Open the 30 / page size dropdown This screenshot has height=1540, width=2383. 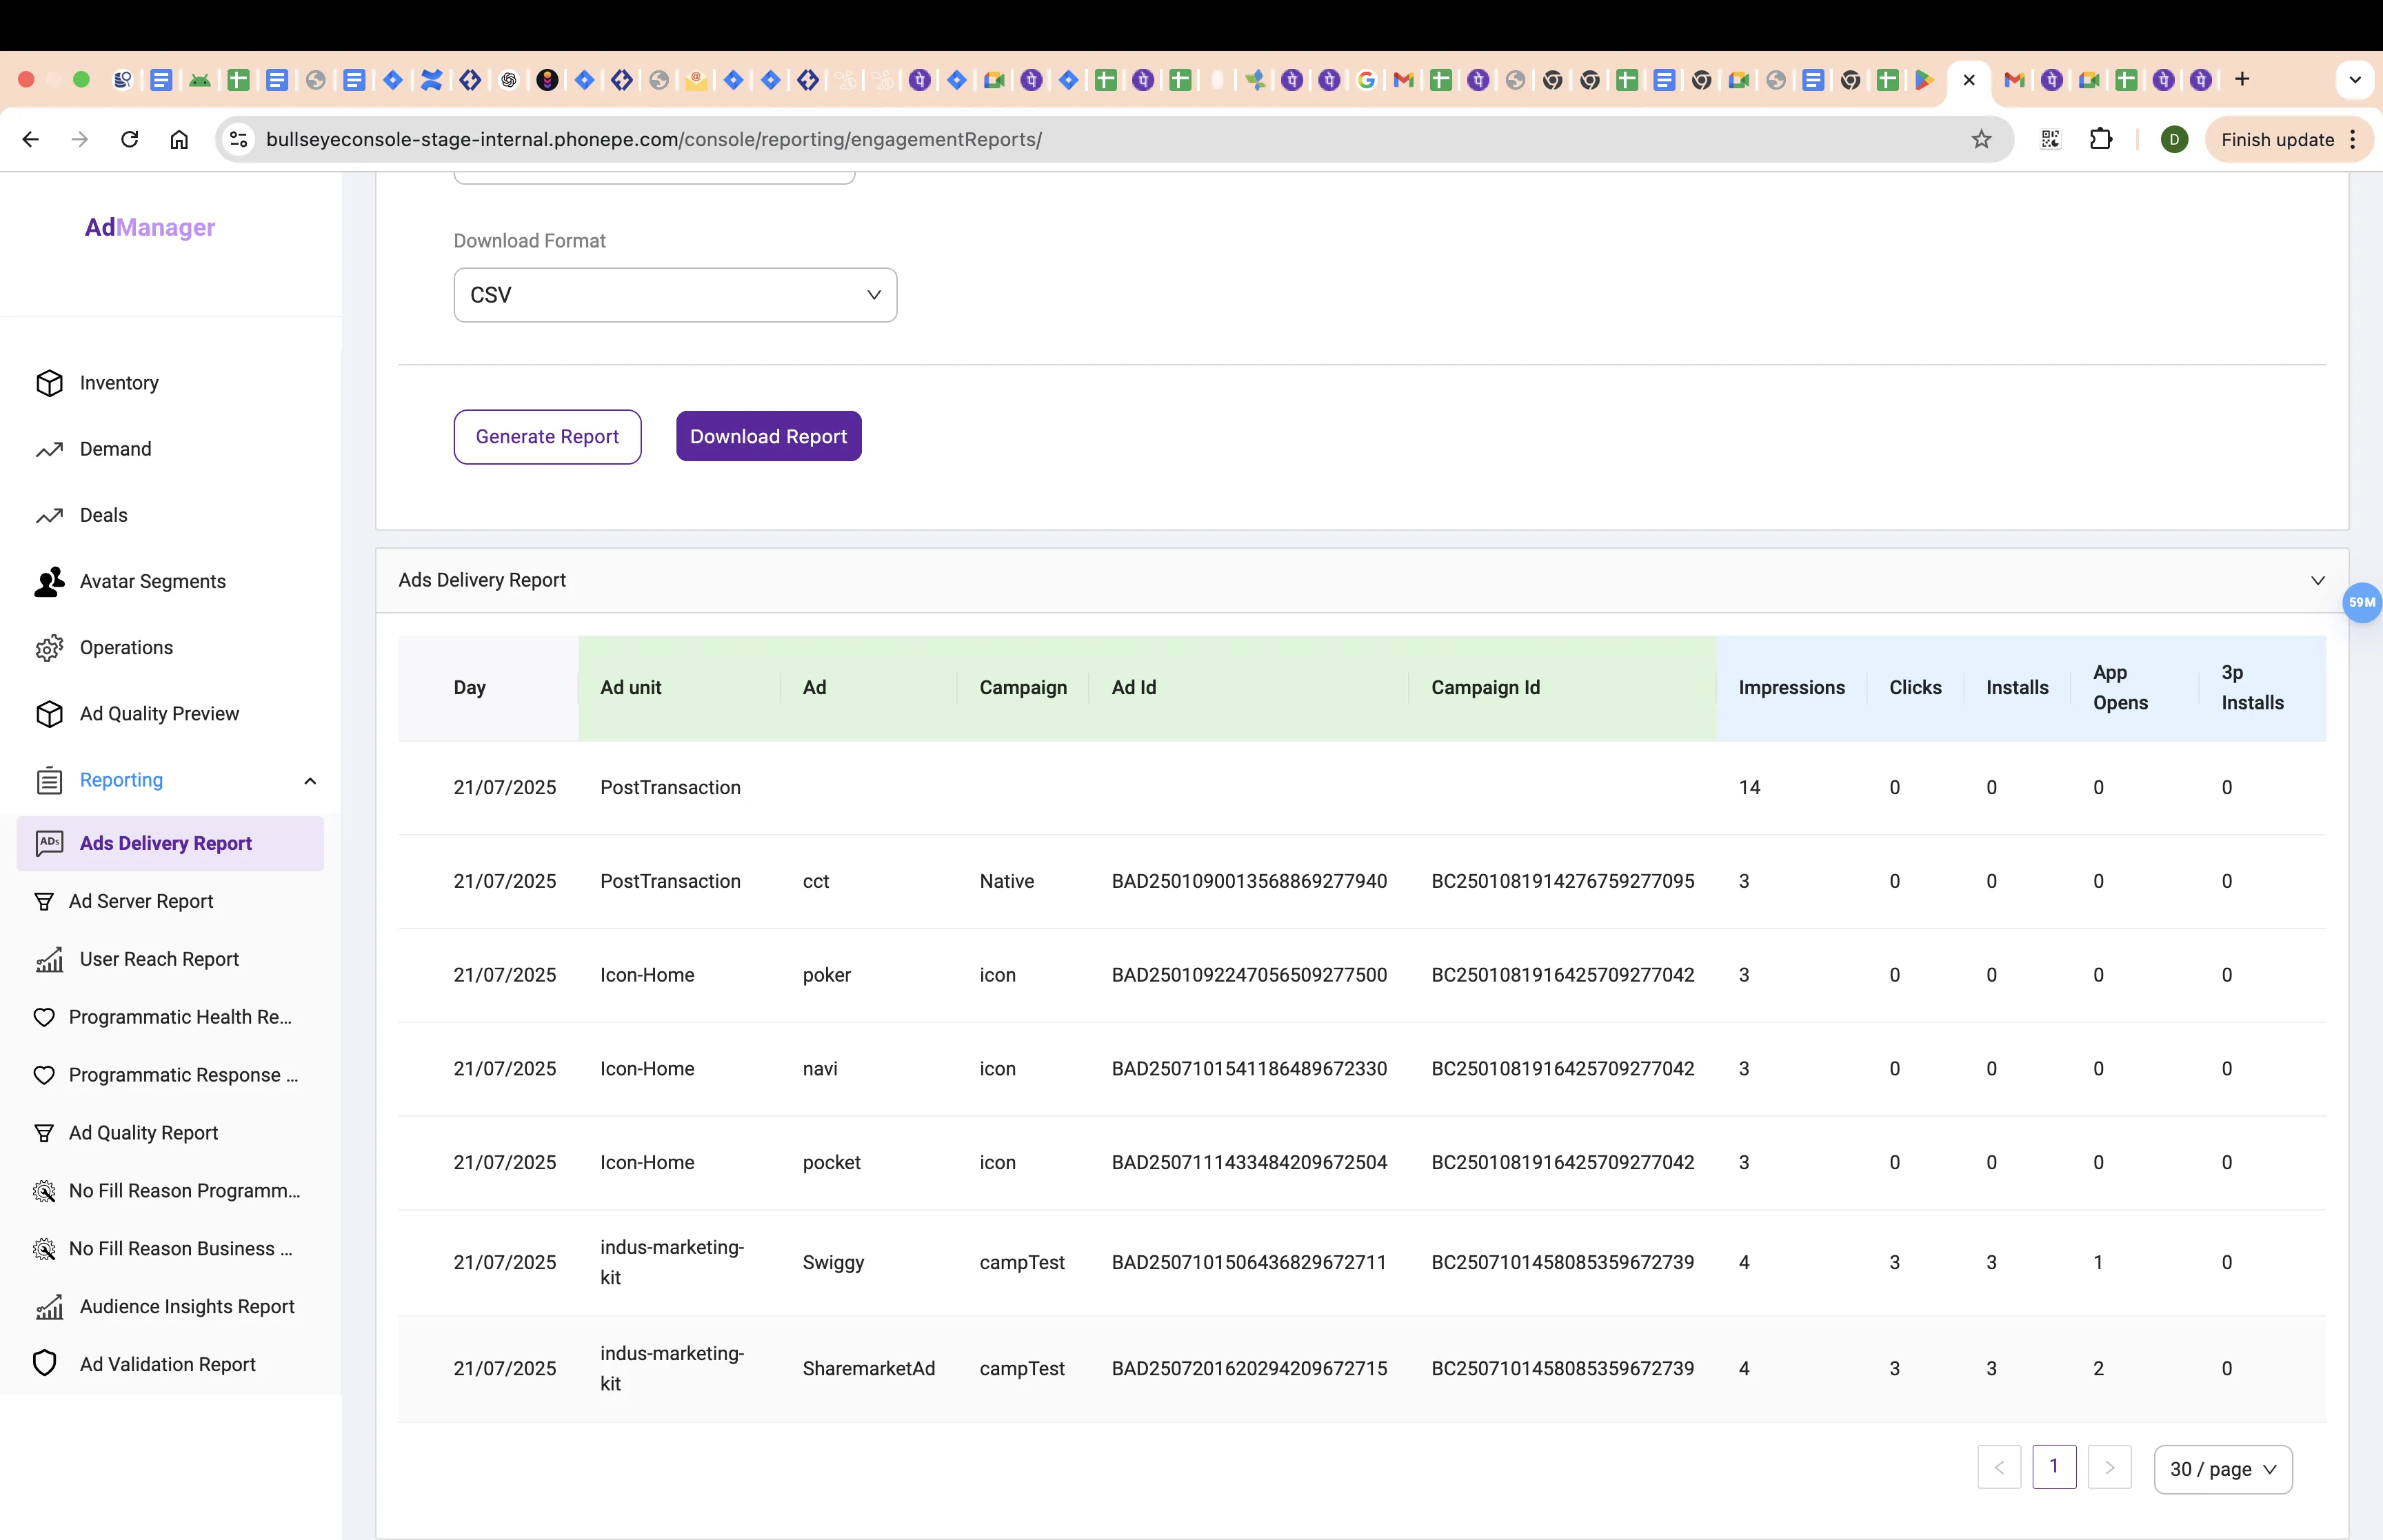point(2222,1469)
